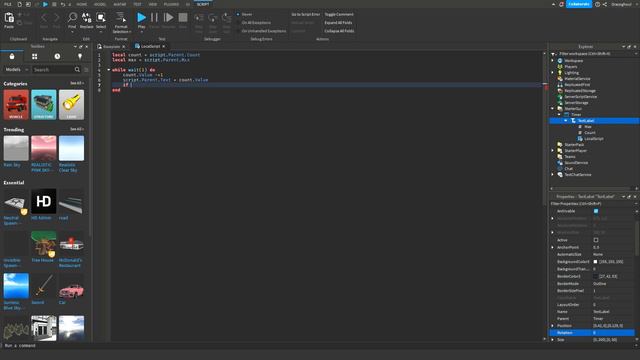
Task: Click the Paste clipboard icon
Action: coord(9,18)
